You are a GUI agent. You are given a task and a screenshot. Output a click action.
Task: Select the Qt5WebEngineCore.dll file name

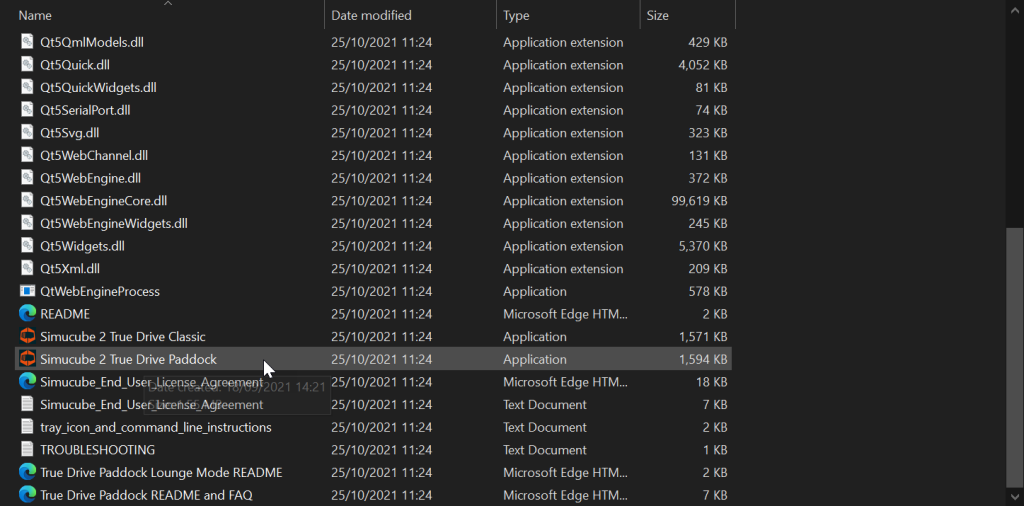(103, 200)
